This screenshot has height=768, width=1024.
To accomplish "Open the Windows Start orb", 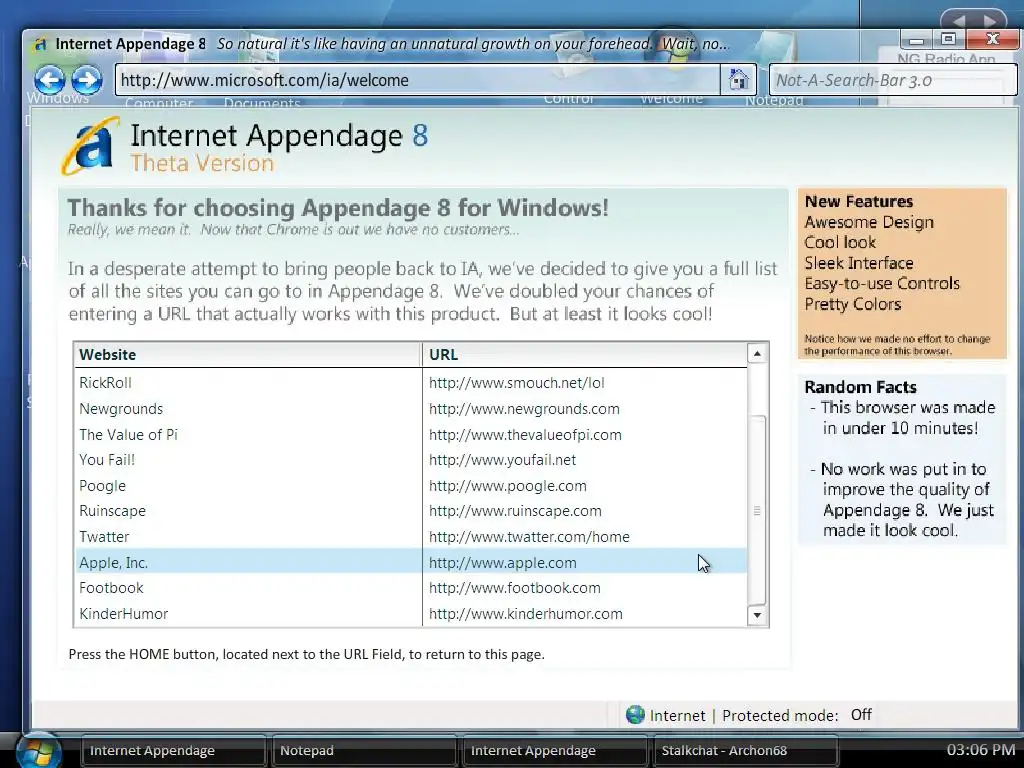I will point(39,750).
